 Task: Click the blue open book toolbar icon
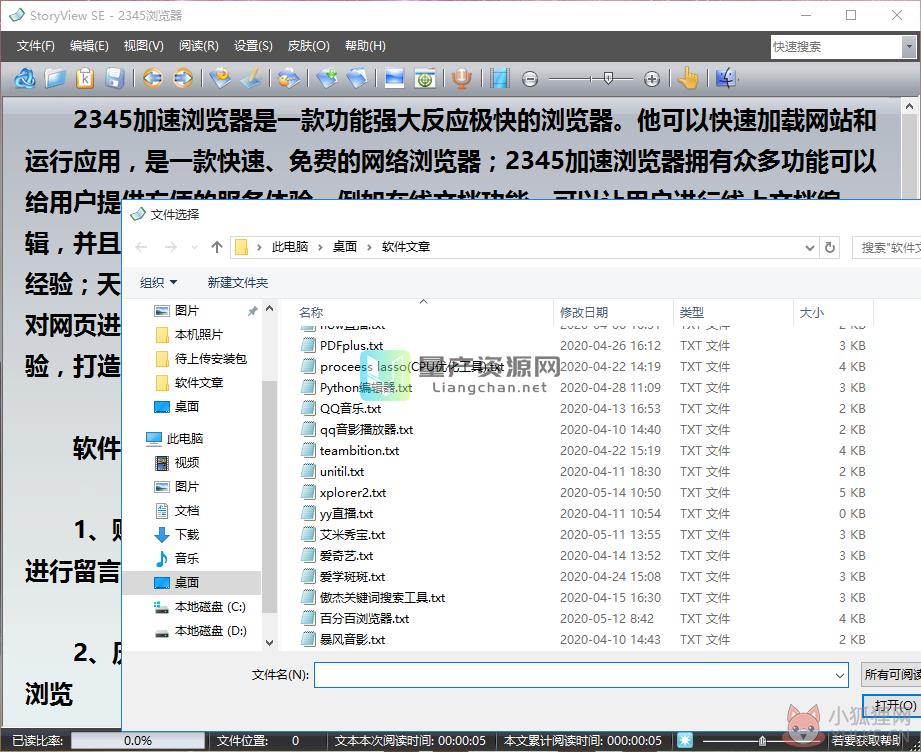pos(357,78)
